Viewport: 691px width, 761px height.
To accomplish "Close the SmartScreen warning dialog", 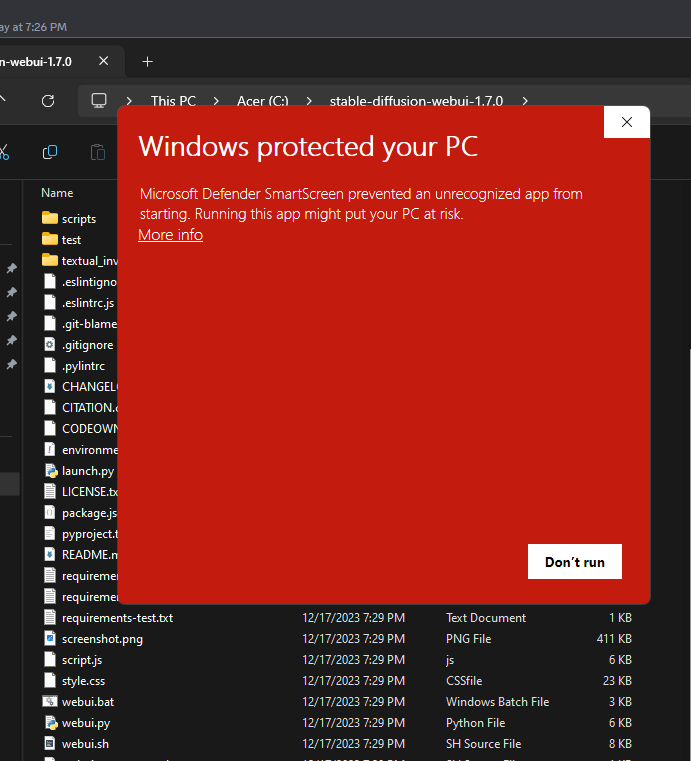I will click(x=626, y=122).
